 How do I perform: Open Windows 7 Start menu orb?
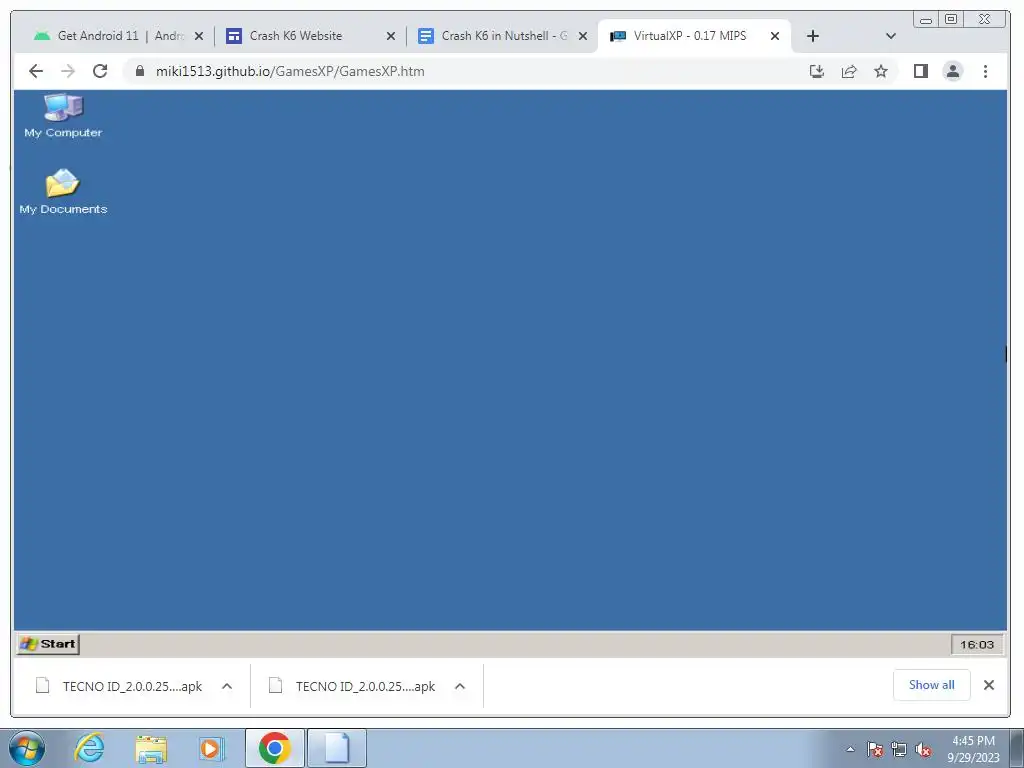coord(27,748)
